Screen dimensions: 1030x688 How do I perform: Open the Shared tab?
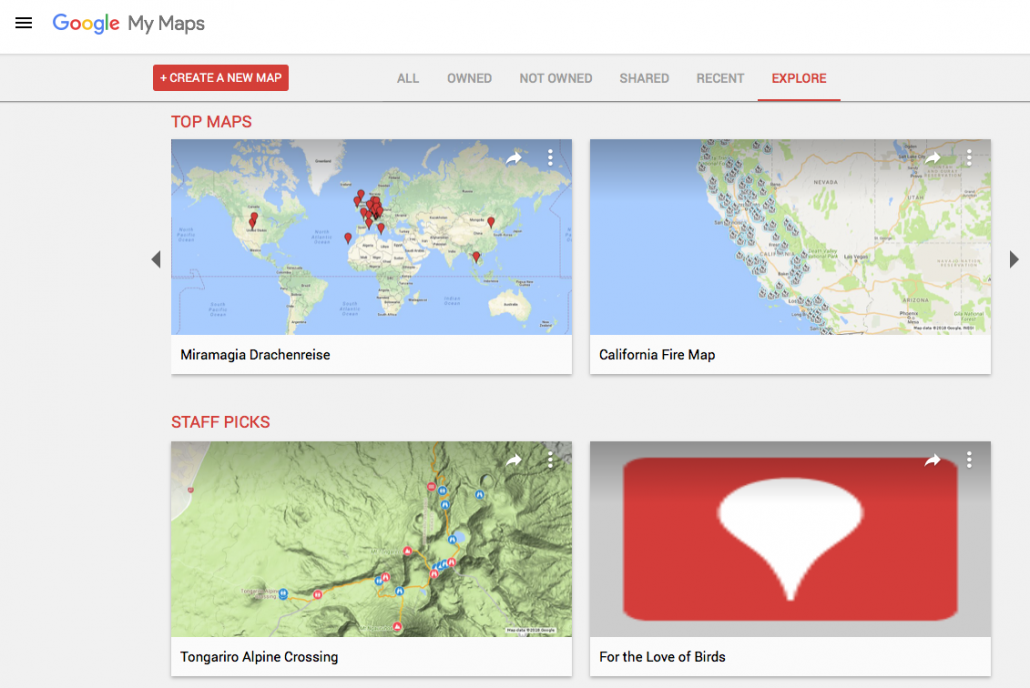pyautogui.click(x=644, y=78)
